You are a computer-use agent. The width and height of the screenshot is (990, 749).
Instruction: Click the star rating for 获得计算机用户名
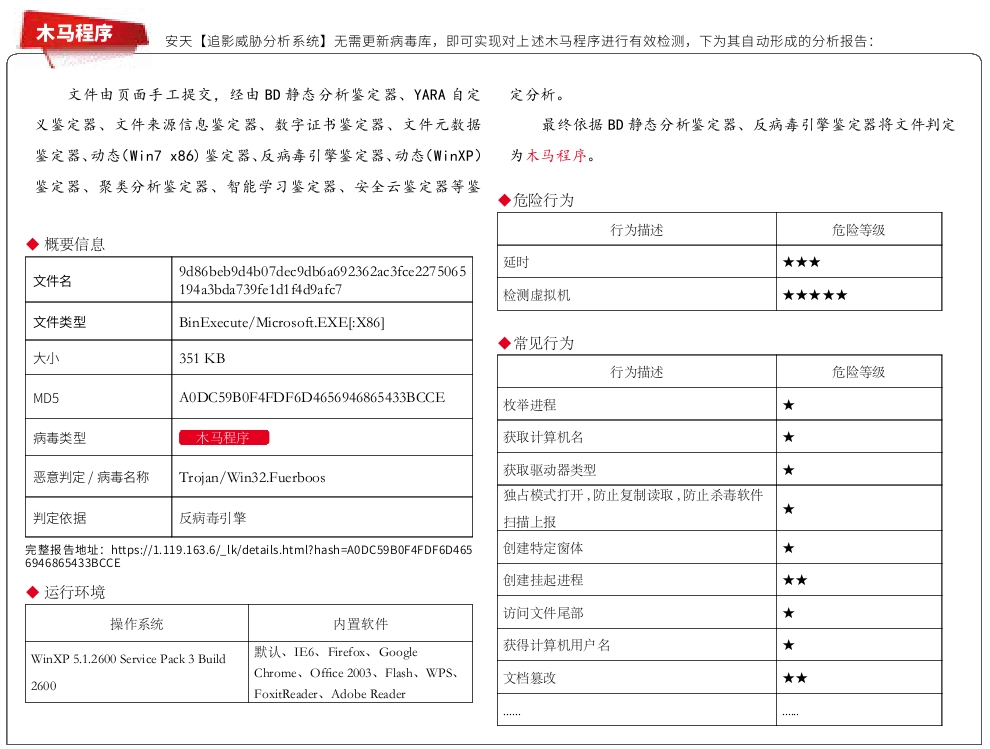tap(789, 645)
